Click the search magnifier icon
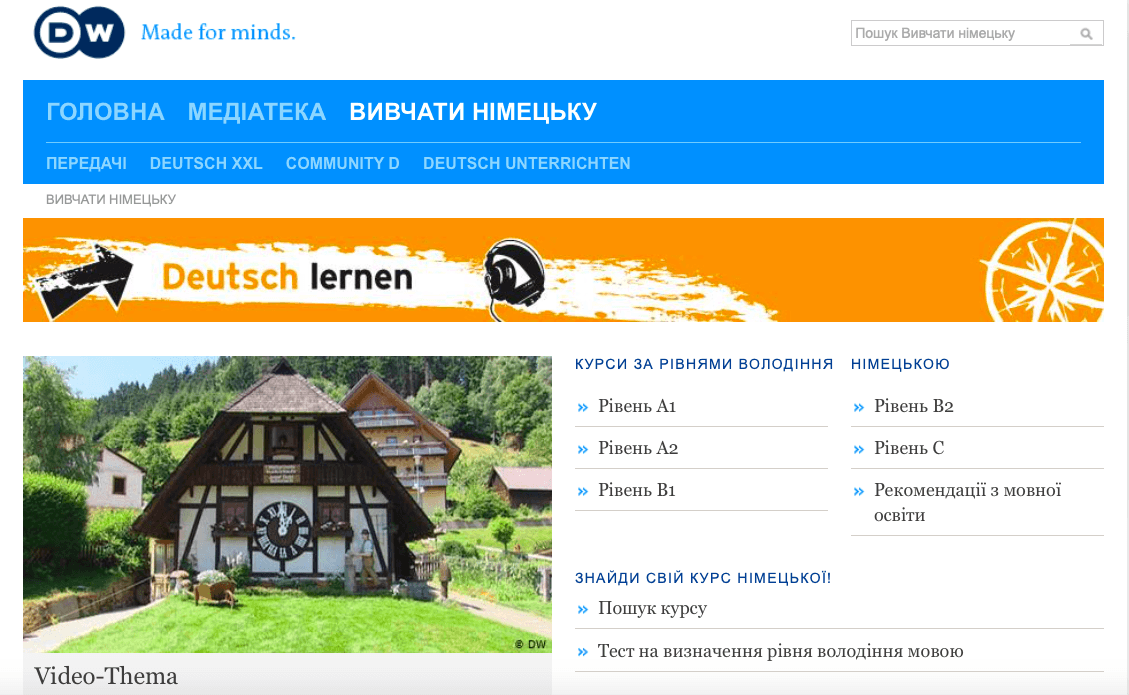1129x695 pixels. pos(1086,34)
